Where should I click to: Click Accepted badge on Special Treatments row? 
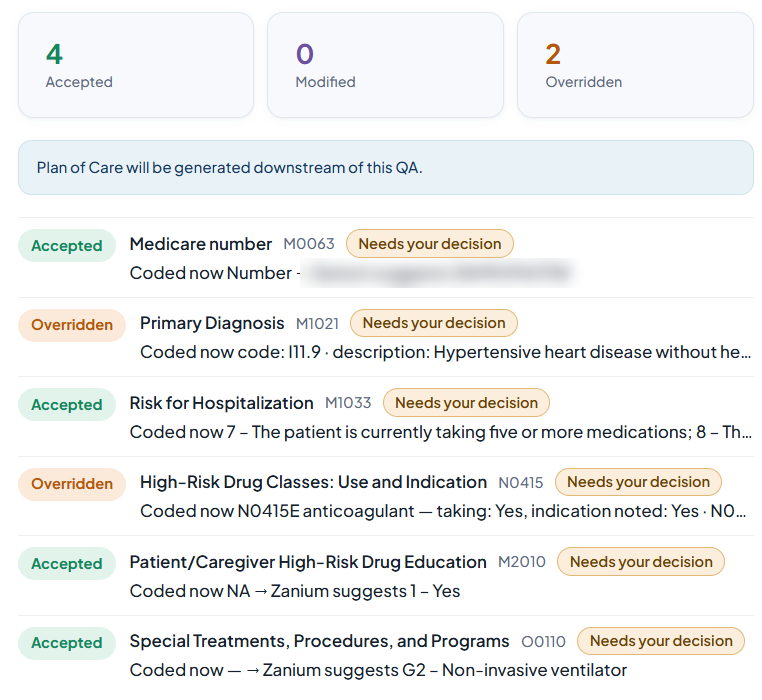(x=67, y=643)
